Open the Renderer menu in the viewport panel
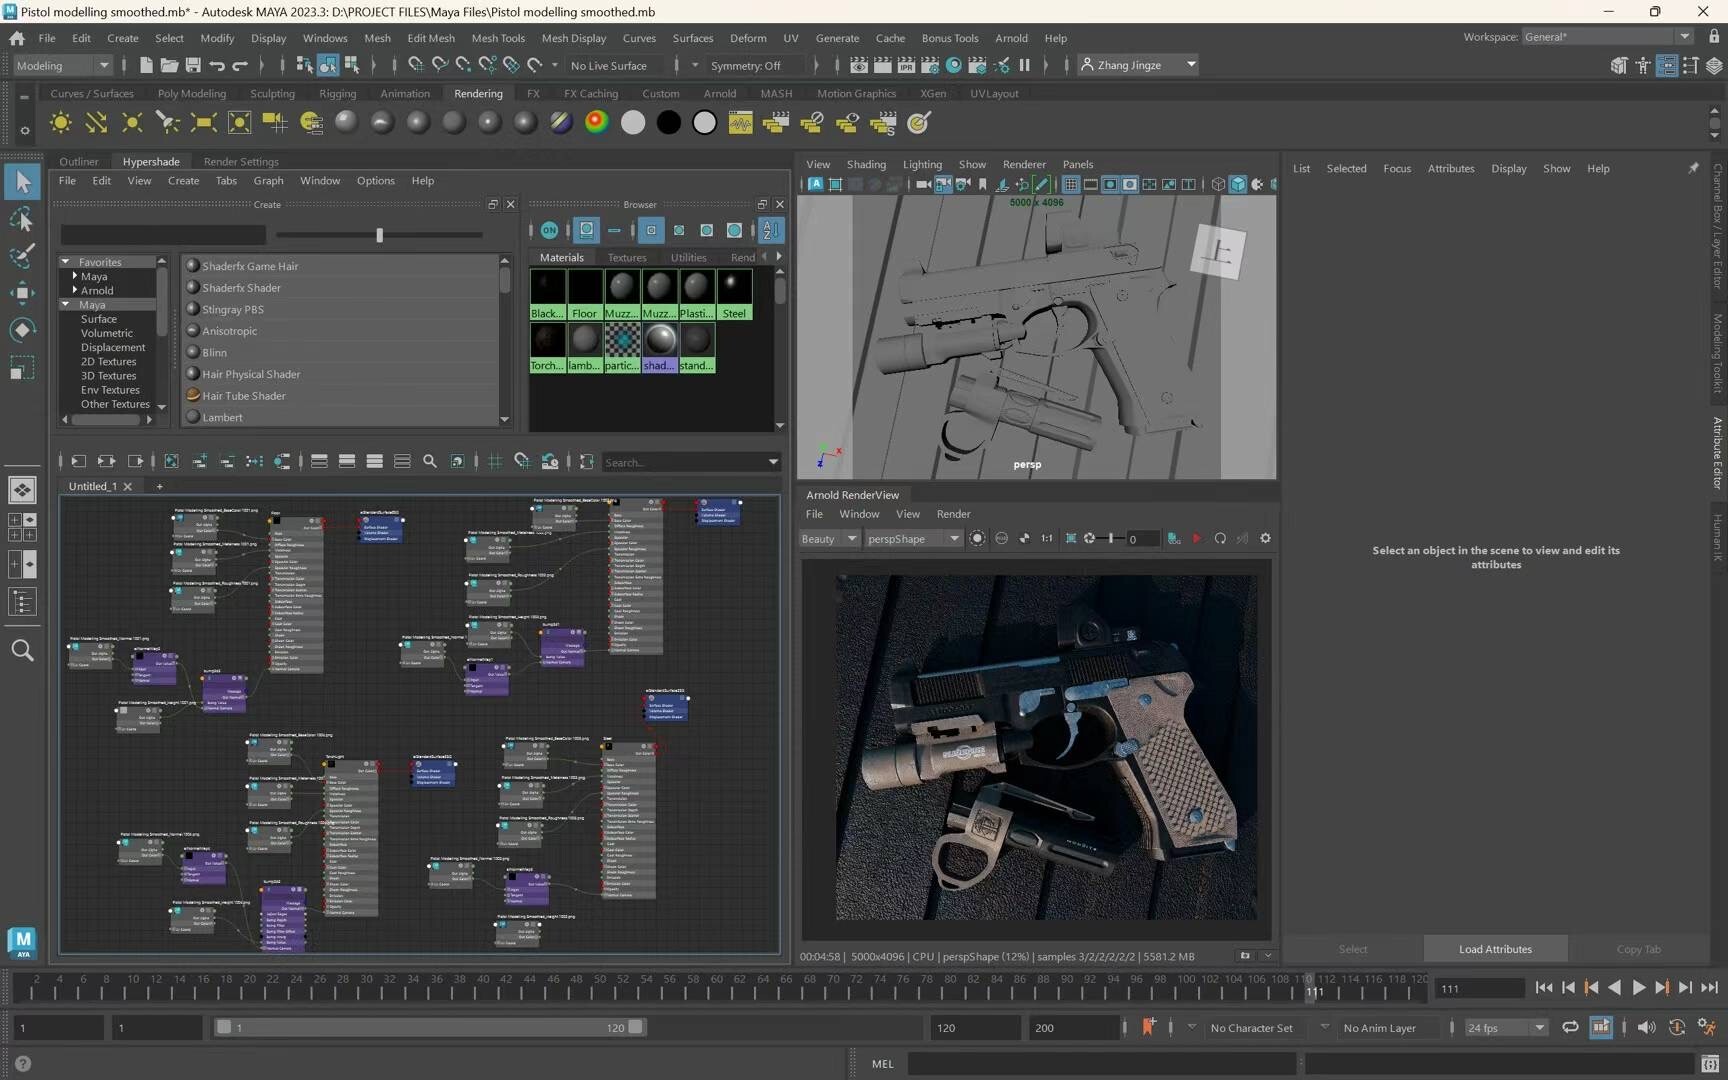The height and width of the screenshot is (1080, 1728). (1023, 164)
